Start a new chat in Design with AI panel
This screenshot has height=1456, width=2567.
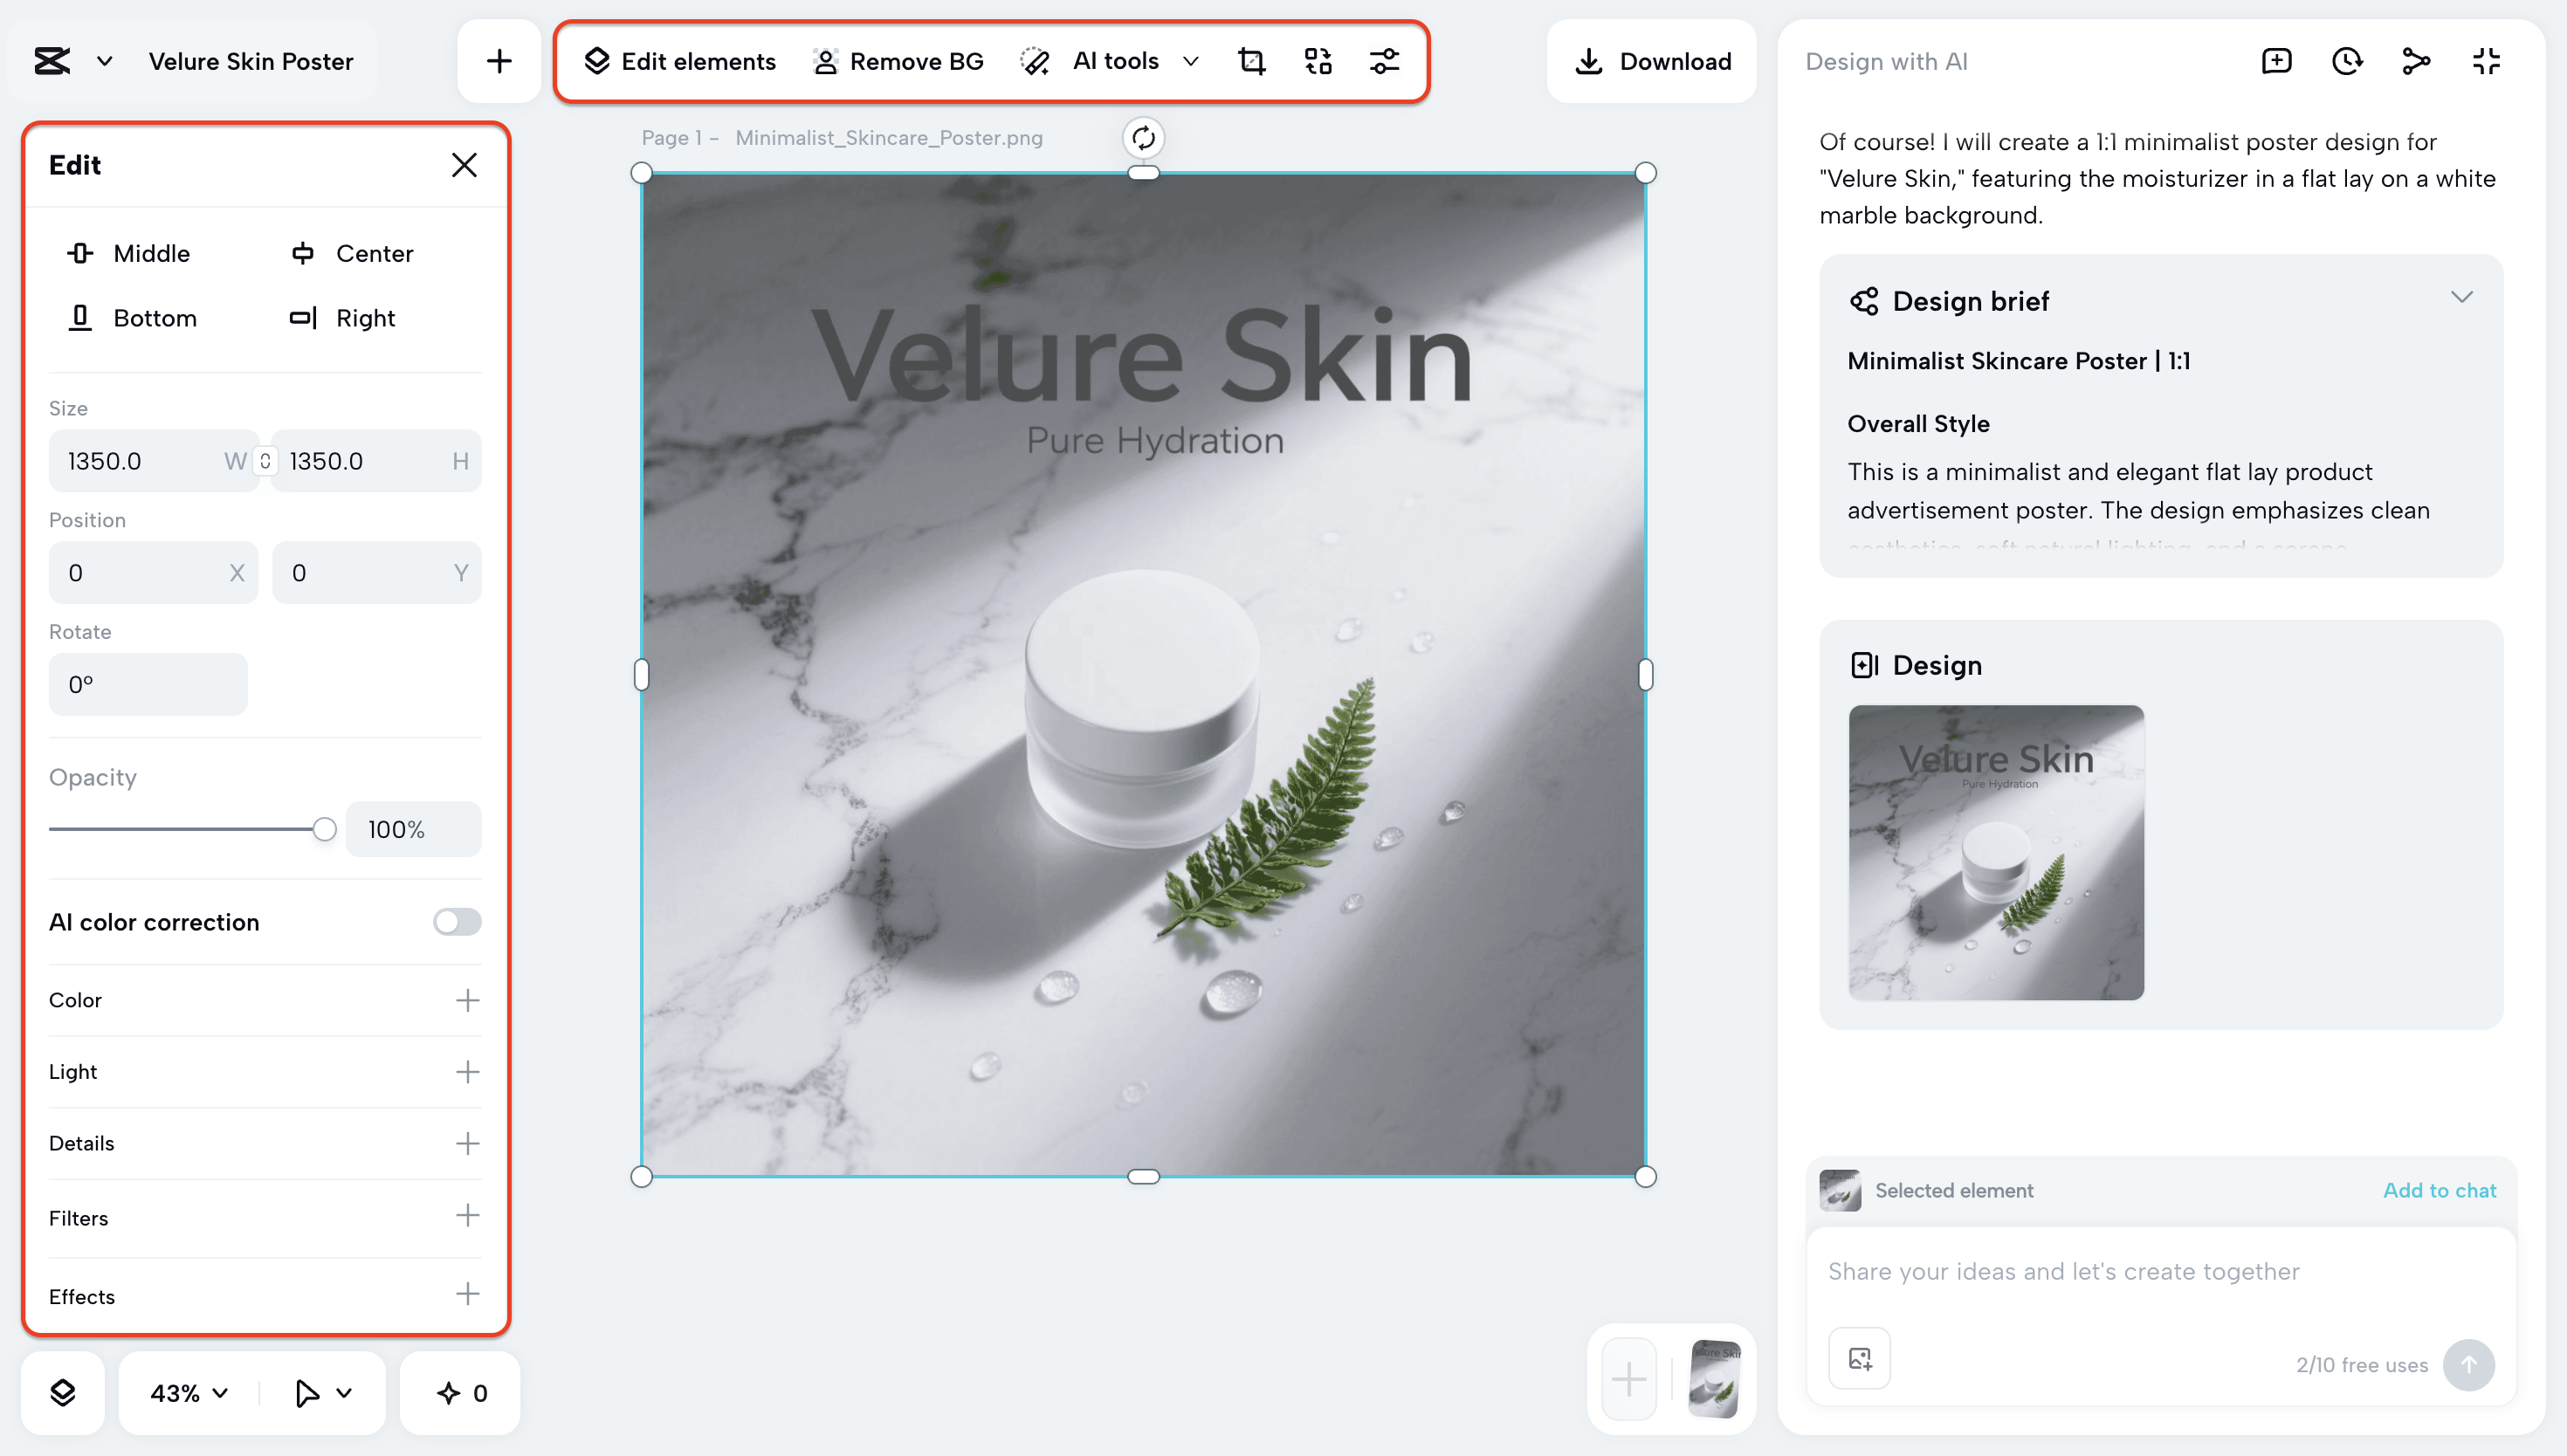pyautogui.click(x=2276, y=61)
